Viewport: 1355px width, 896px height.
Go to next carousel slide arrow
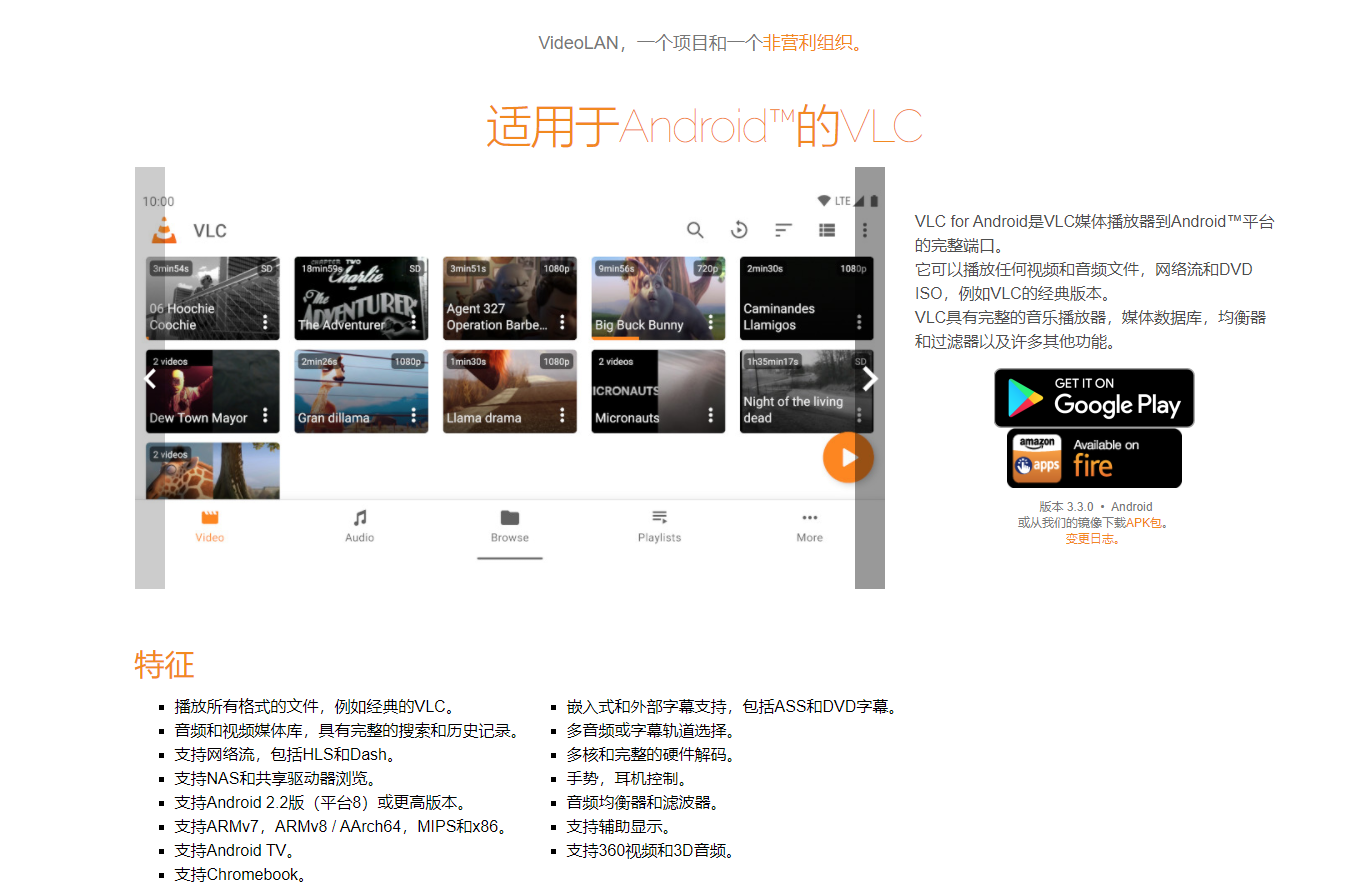870,378
